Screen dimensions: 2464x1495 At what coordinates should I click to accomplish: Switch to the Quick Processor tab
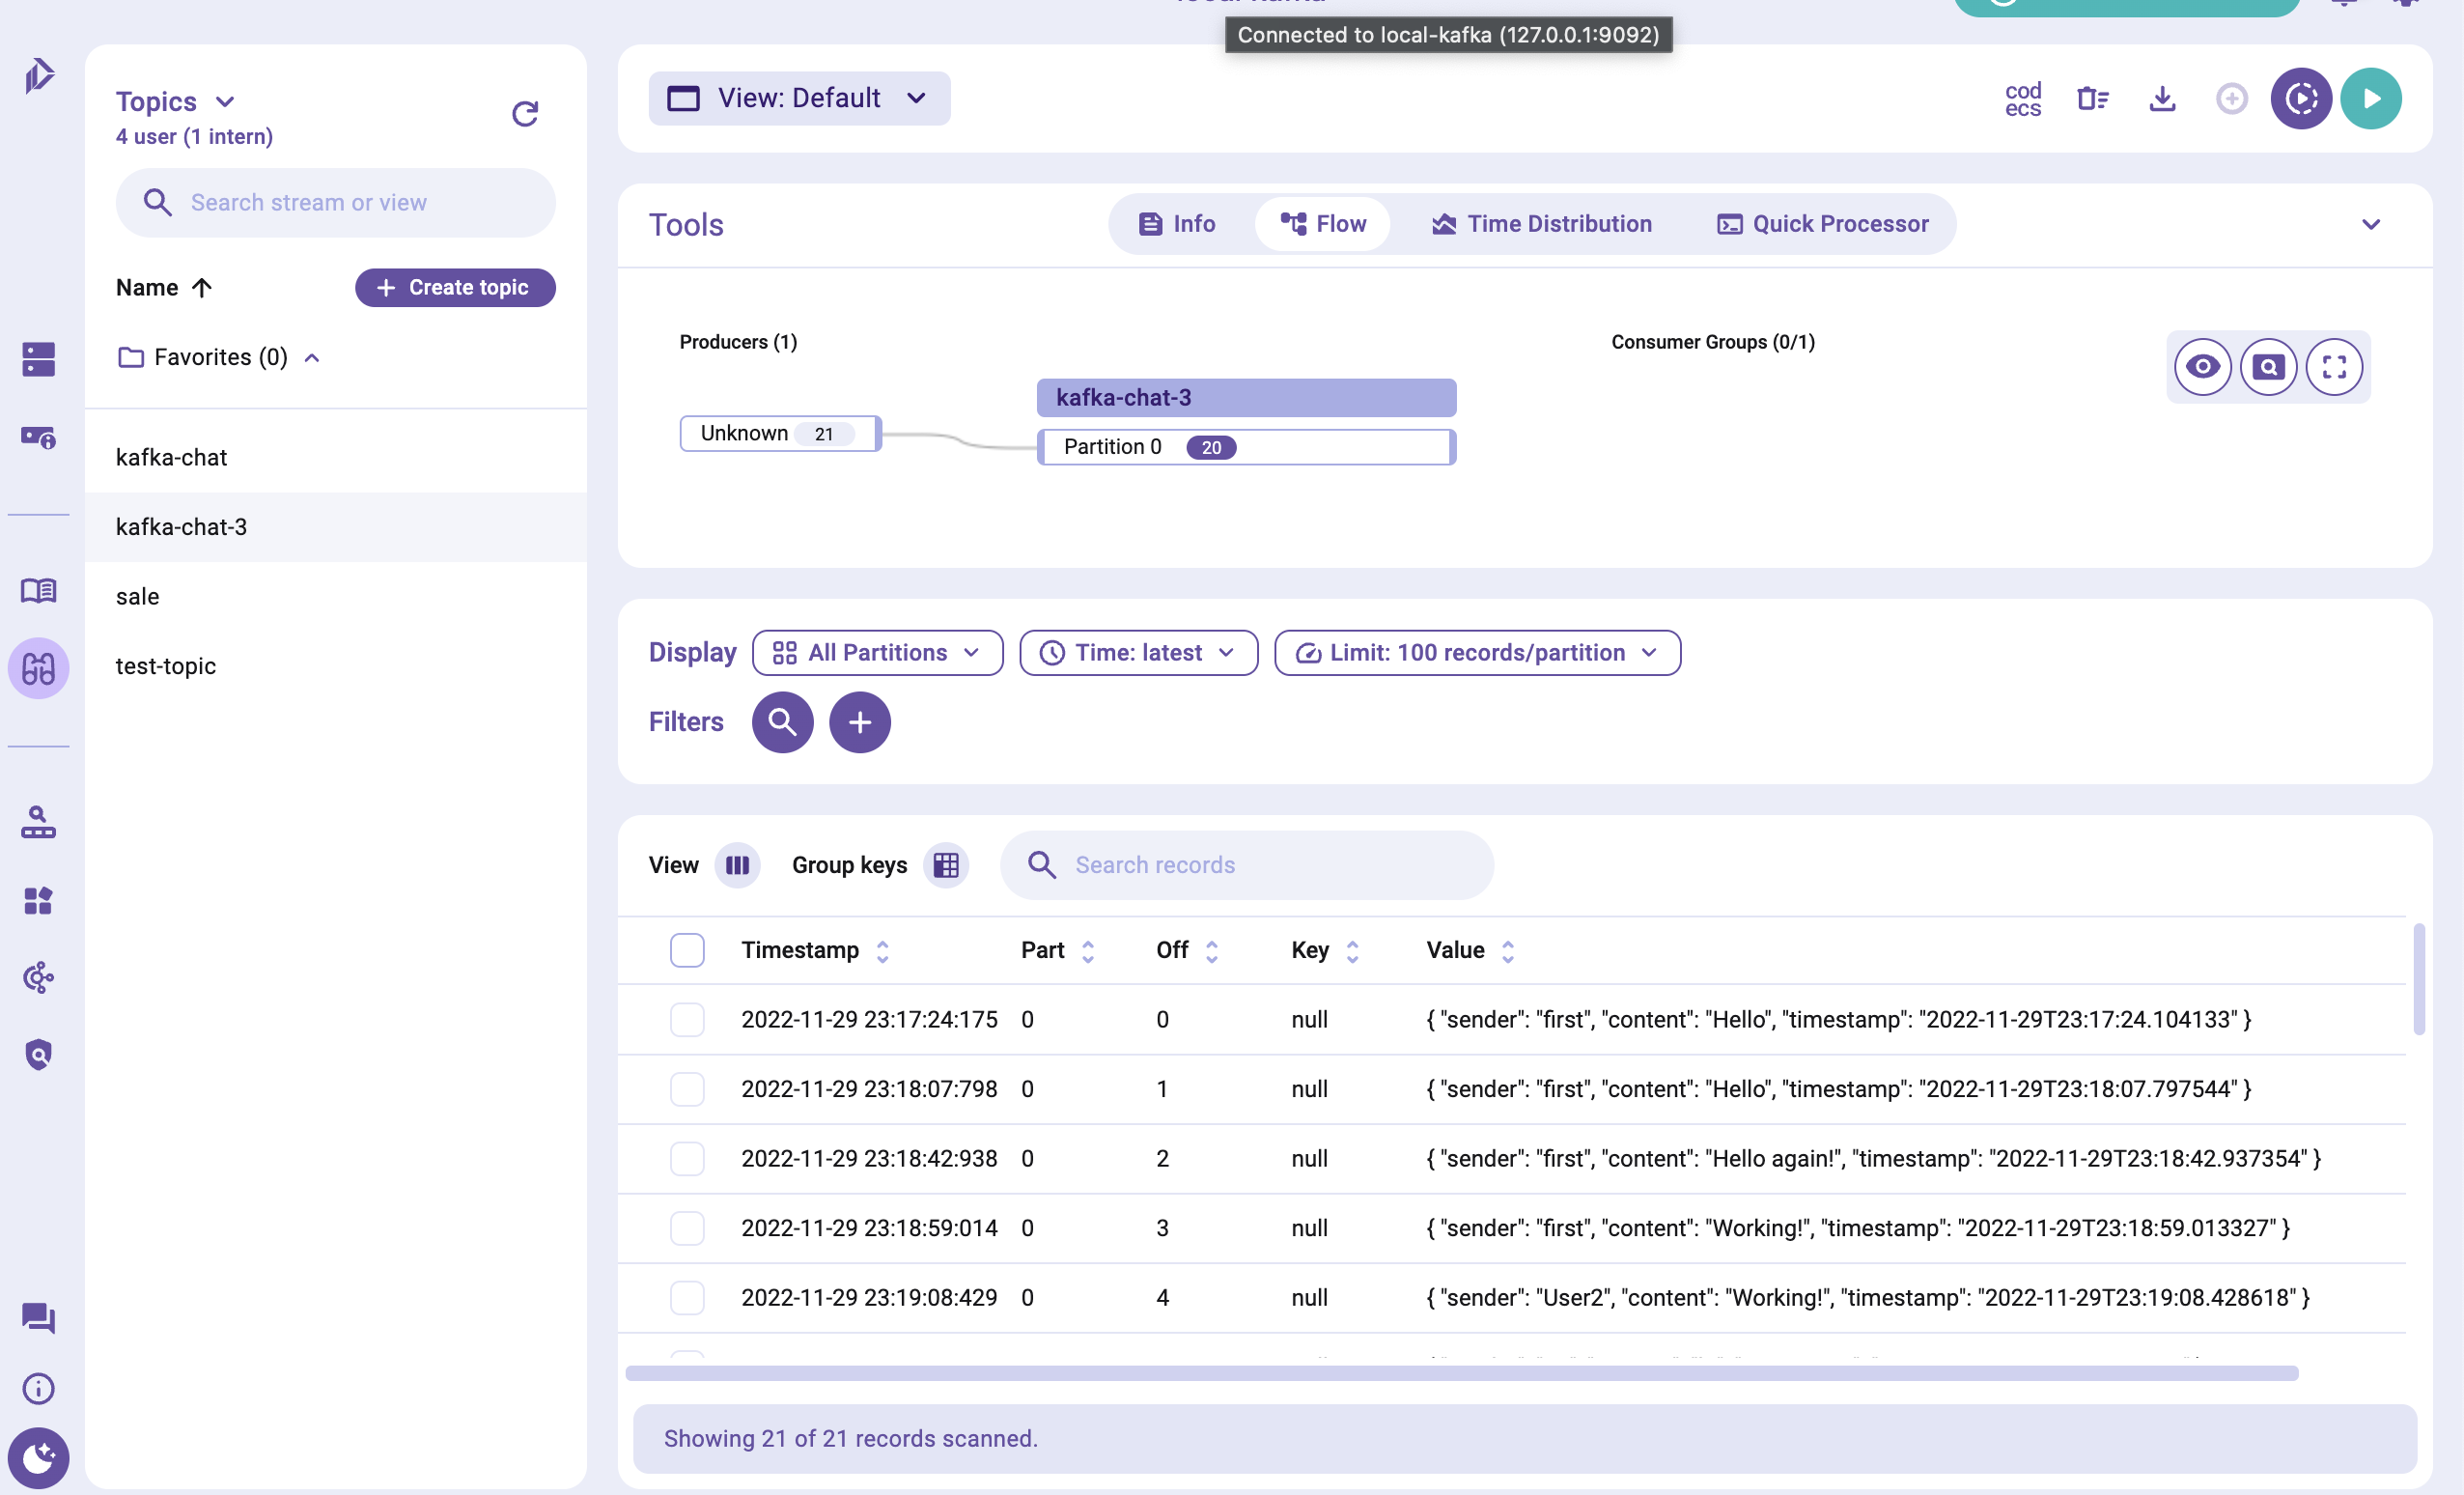(1822, 224)
